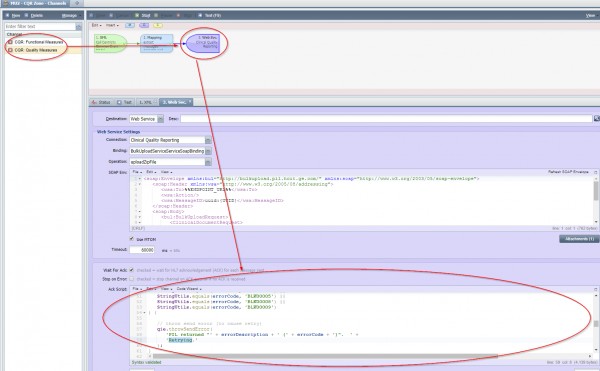Open SOAP envelope editor View menu
Screen dimensions: 600x371
point(166,172)
